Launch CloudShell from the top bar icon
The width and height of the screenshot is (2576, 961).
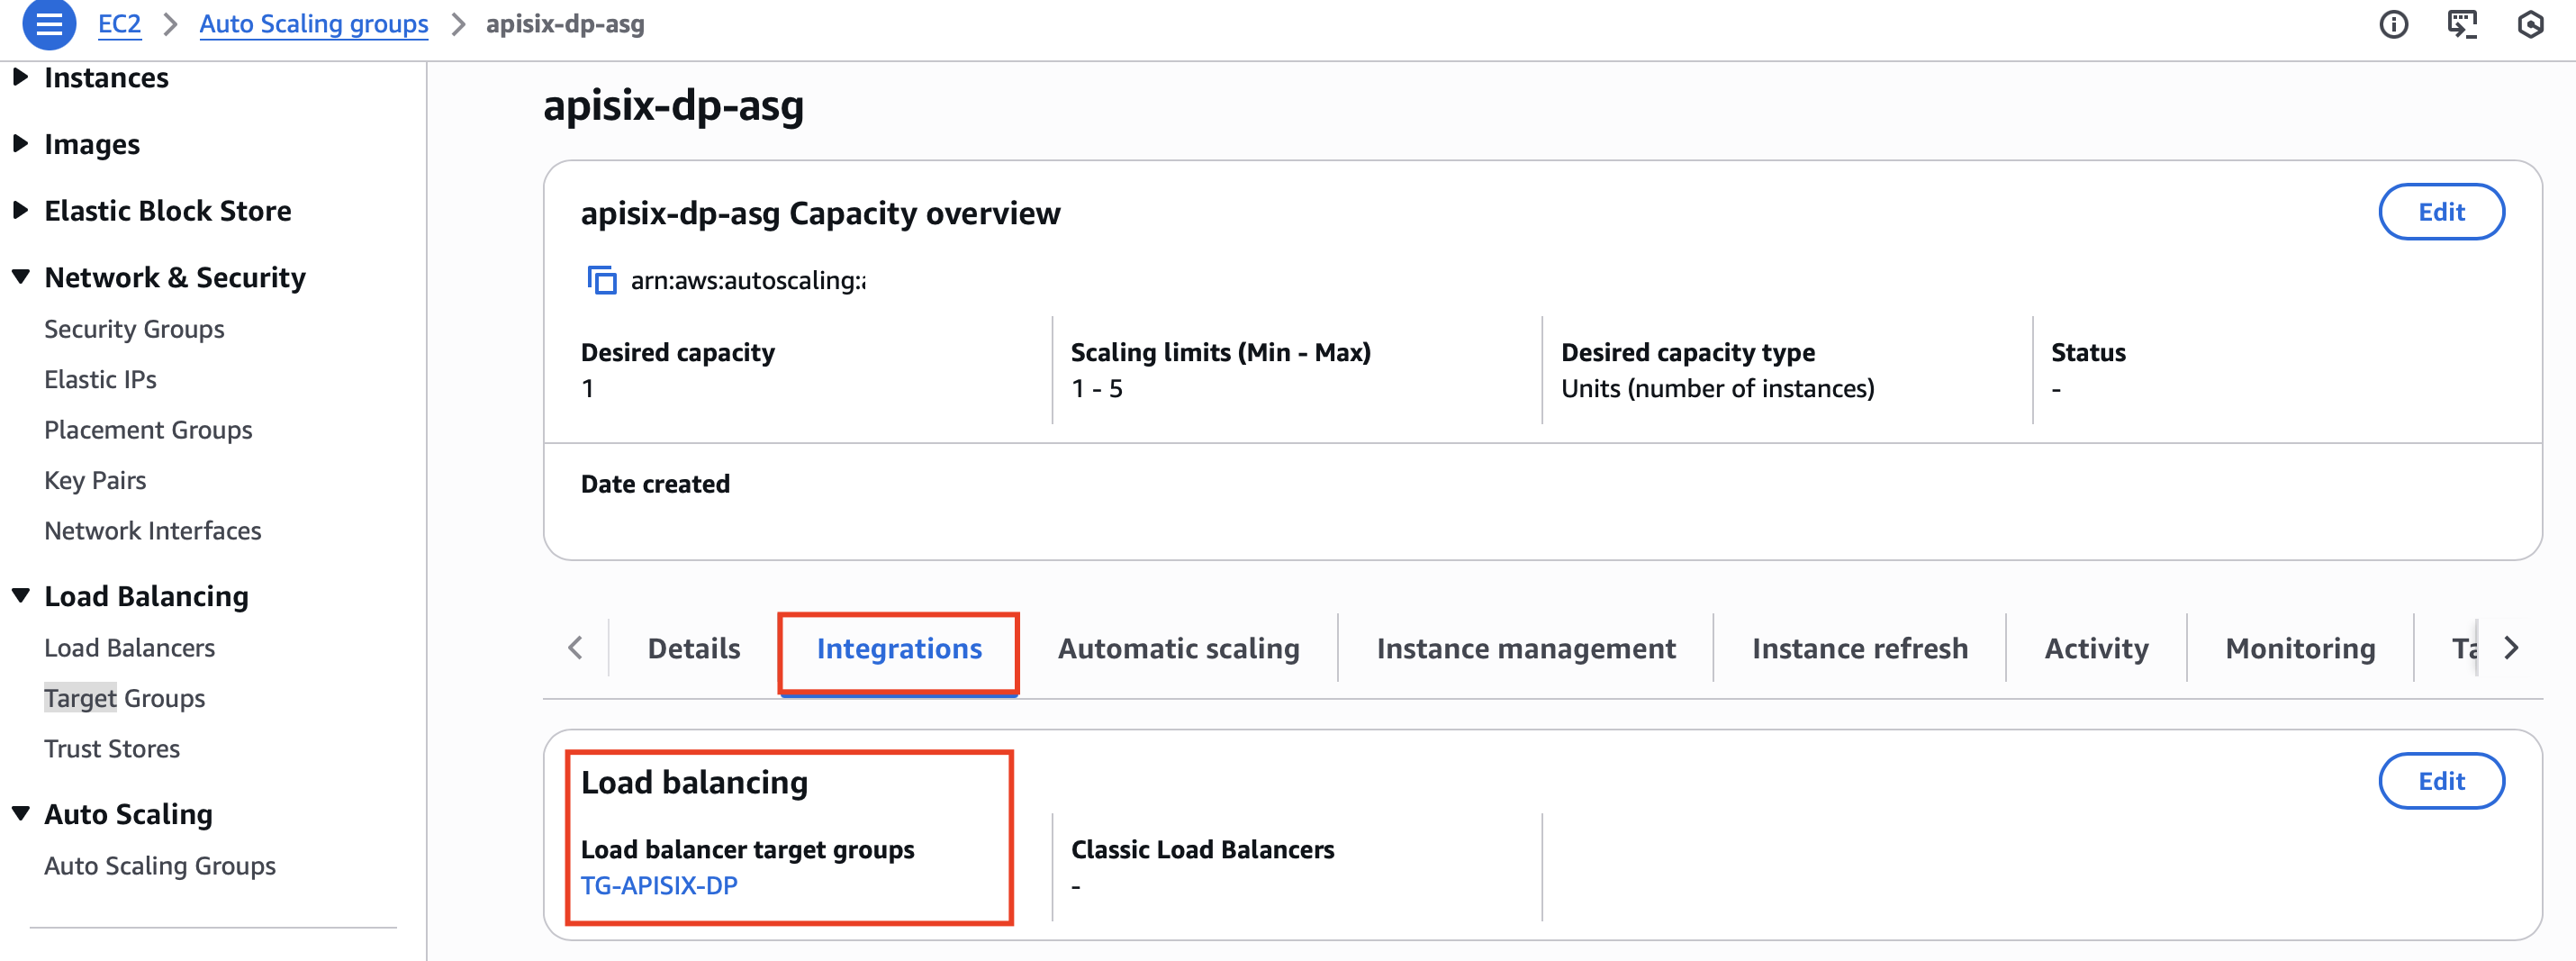click(x=2461, y=24)
